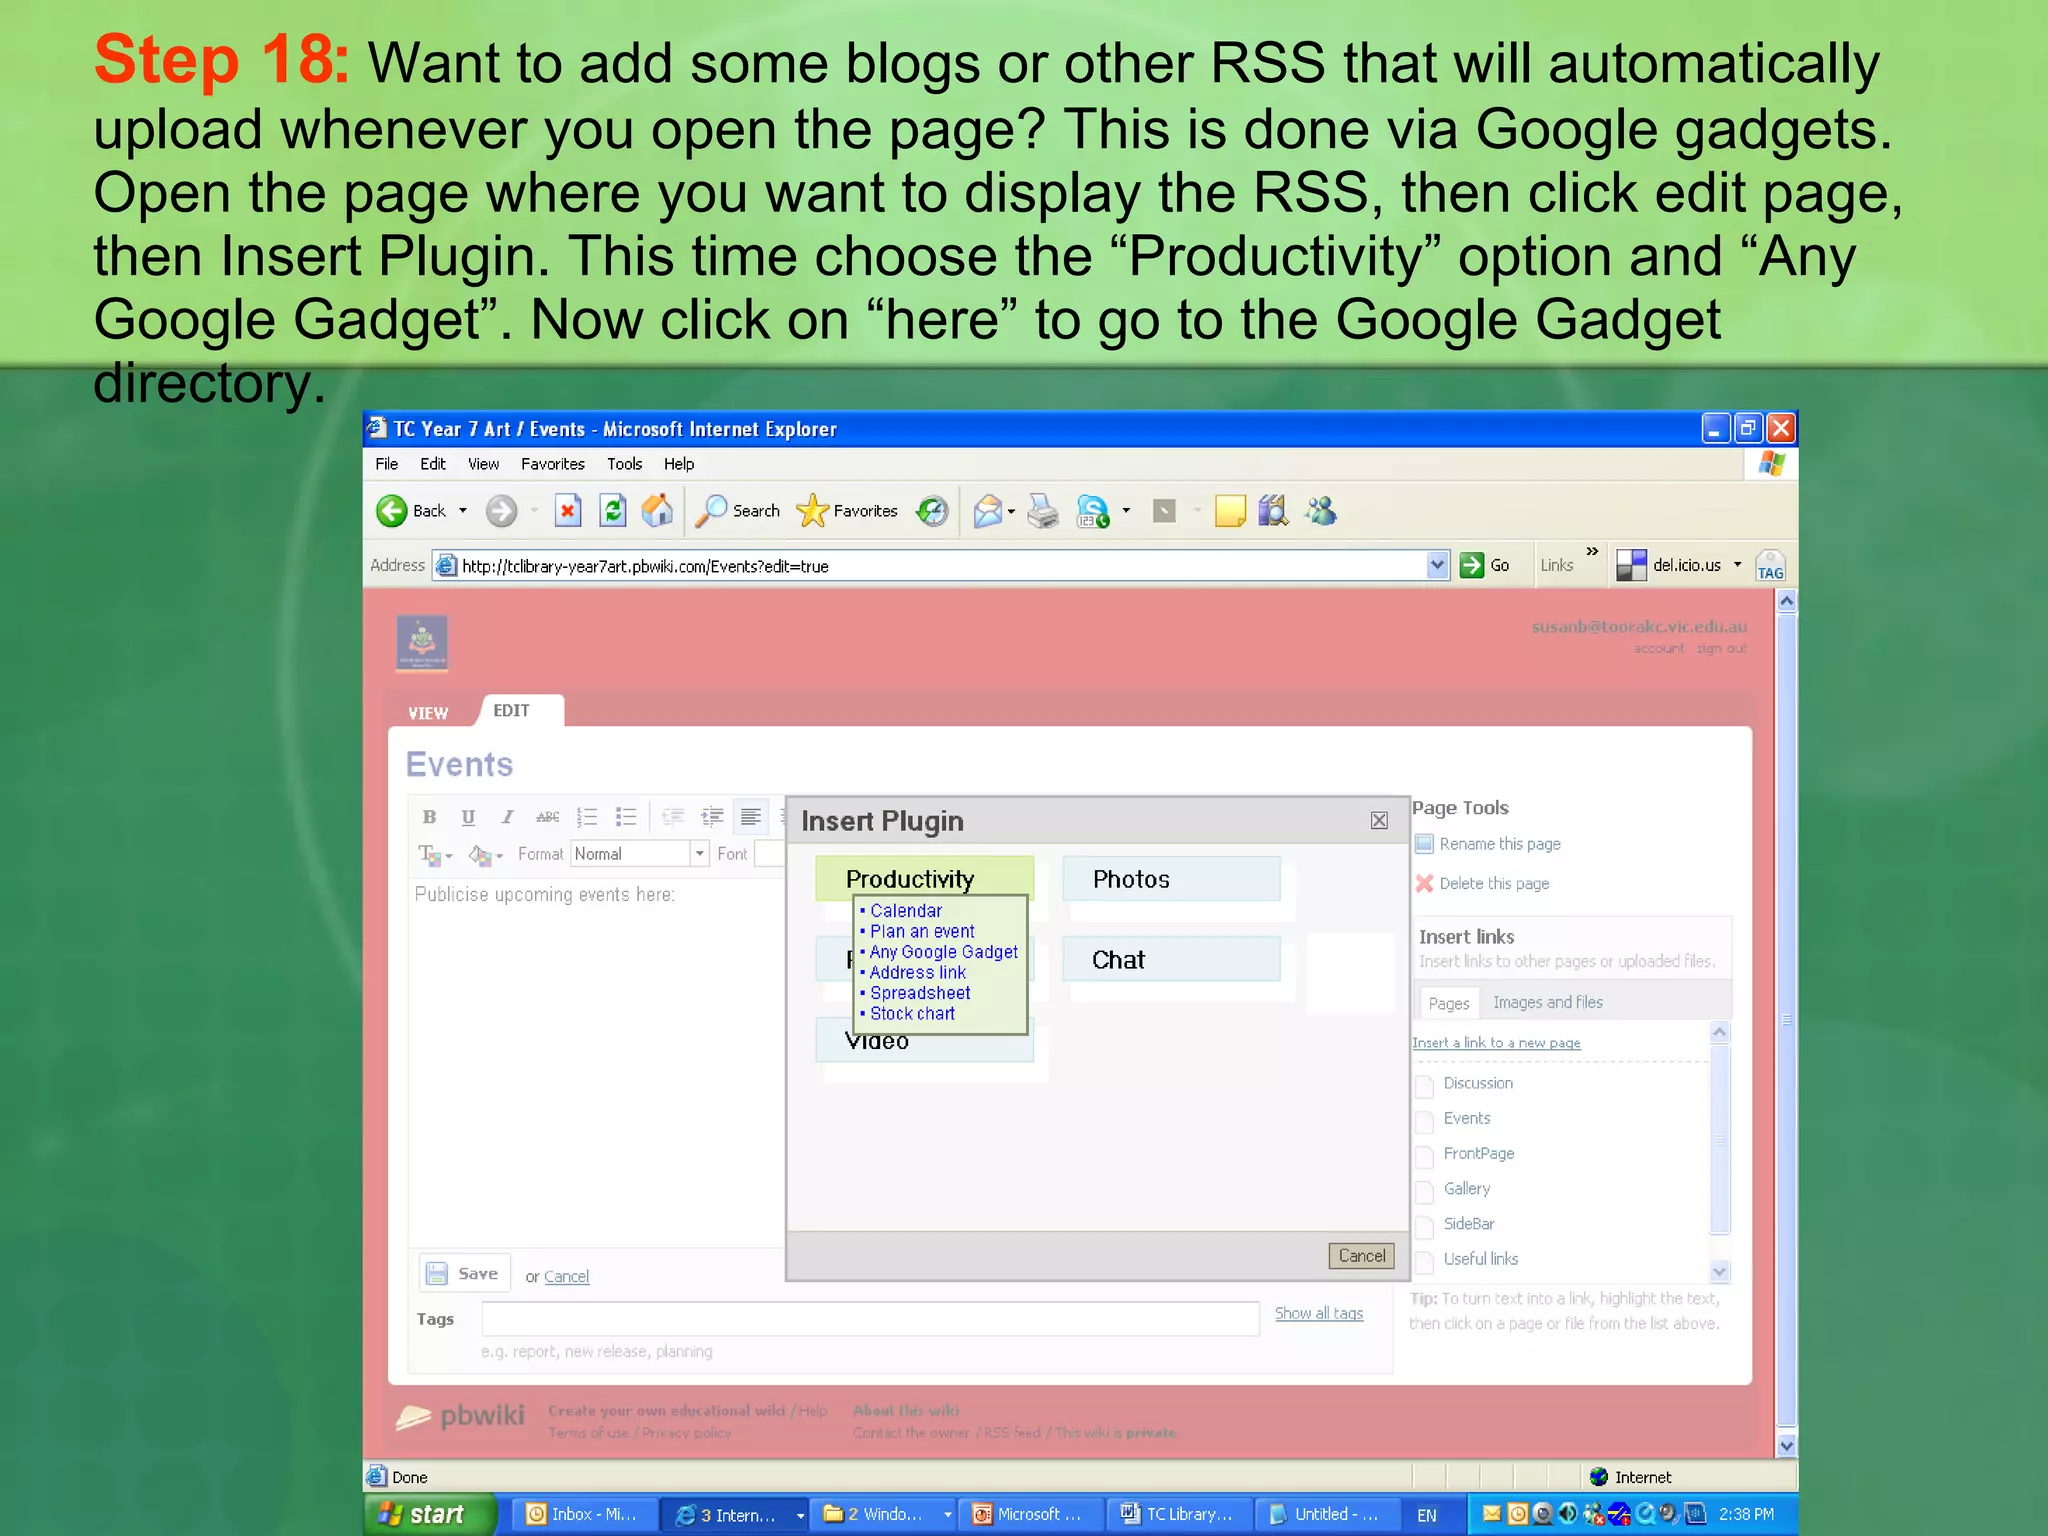This screenshot has width=2048, height=1536.
Task: Click the History icon
Action: pos(932,511)
